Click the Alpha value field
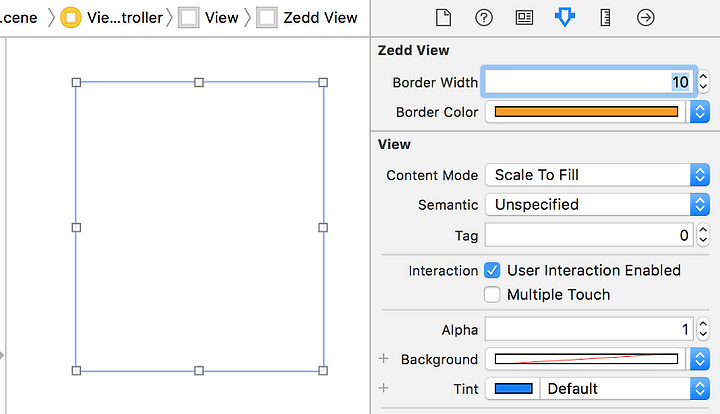Image resolution: width=720 pixels, height=414 pixels. [590, 329]
